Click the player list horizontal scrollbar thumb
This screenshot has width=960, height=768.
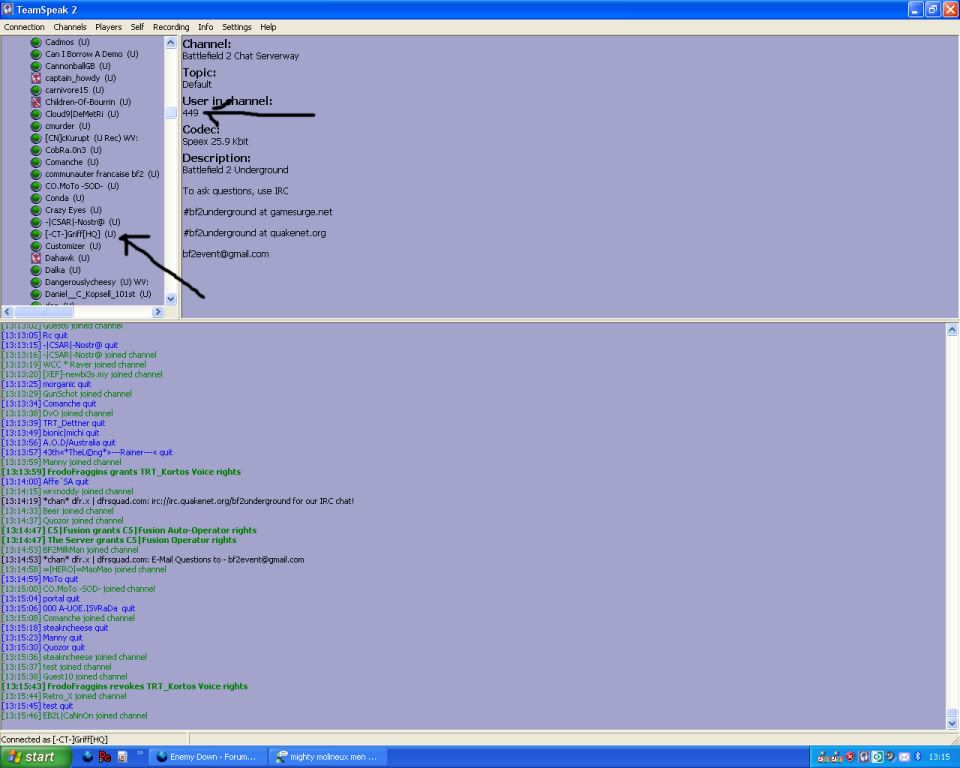click(x=43, y=311)
